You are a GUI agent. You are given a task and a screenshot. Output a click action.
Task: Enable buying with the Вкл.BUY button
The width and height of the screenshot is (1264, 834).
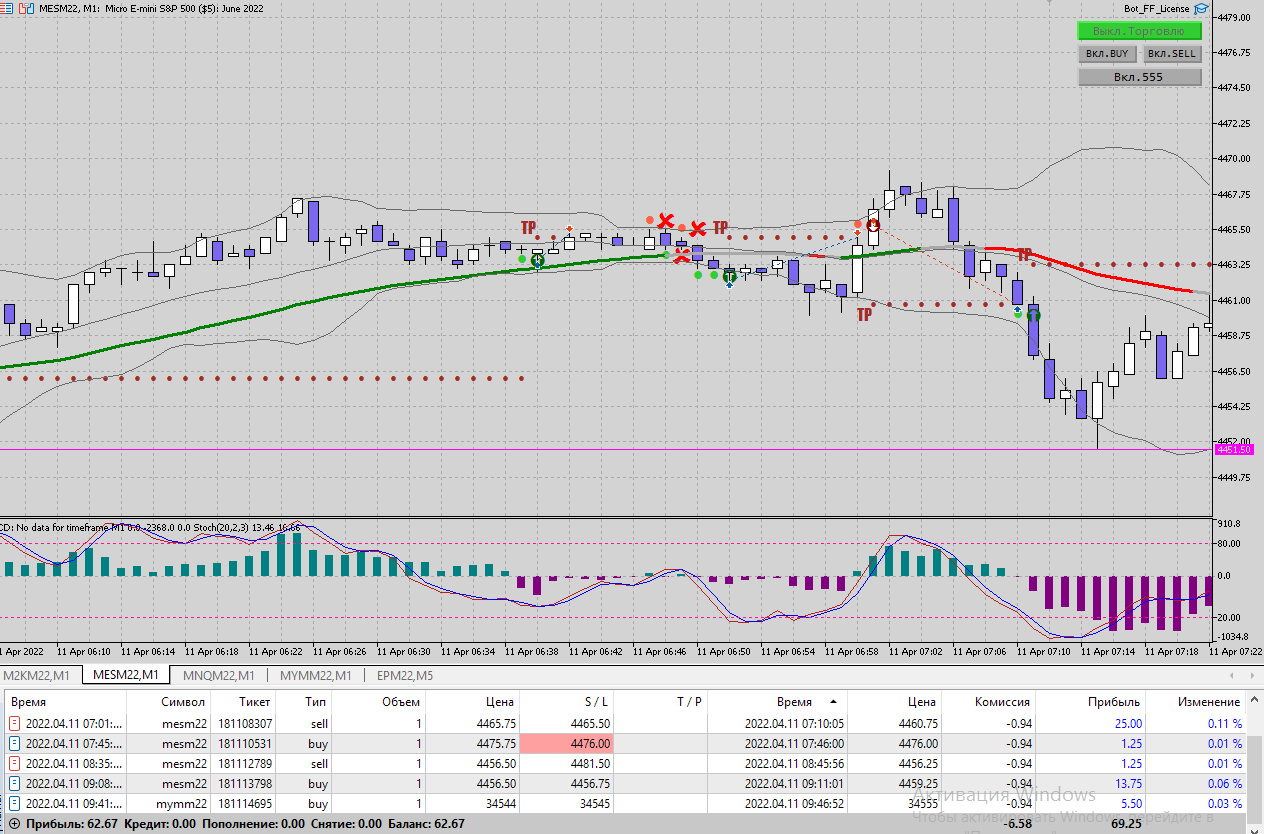(x=1107, y=54)
